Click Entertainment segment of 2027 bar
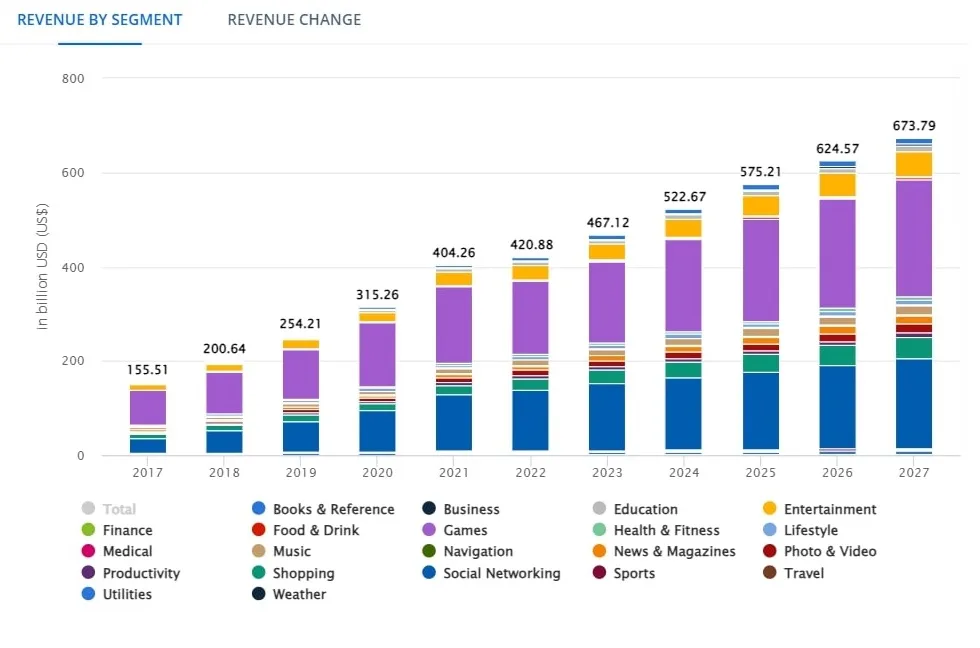Screen dimensions: 980x648 coord(914,164)
